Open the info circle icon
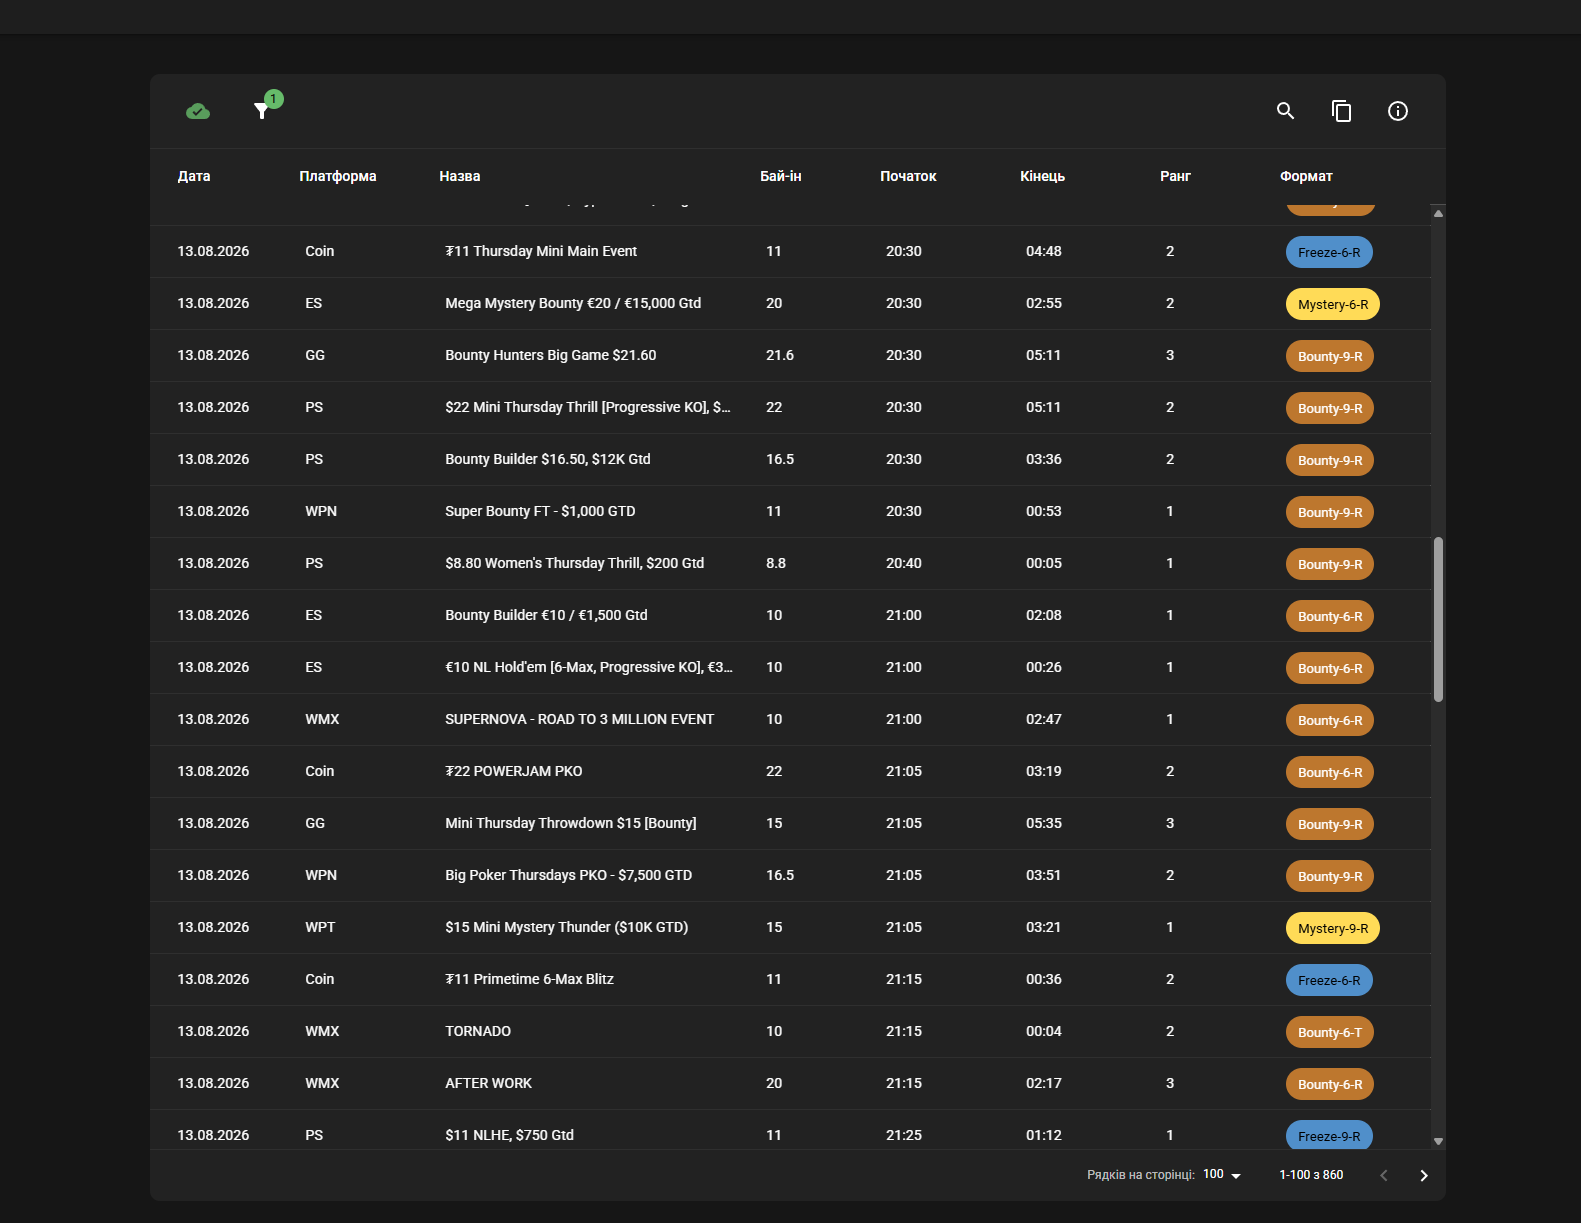 point(1398,111)
